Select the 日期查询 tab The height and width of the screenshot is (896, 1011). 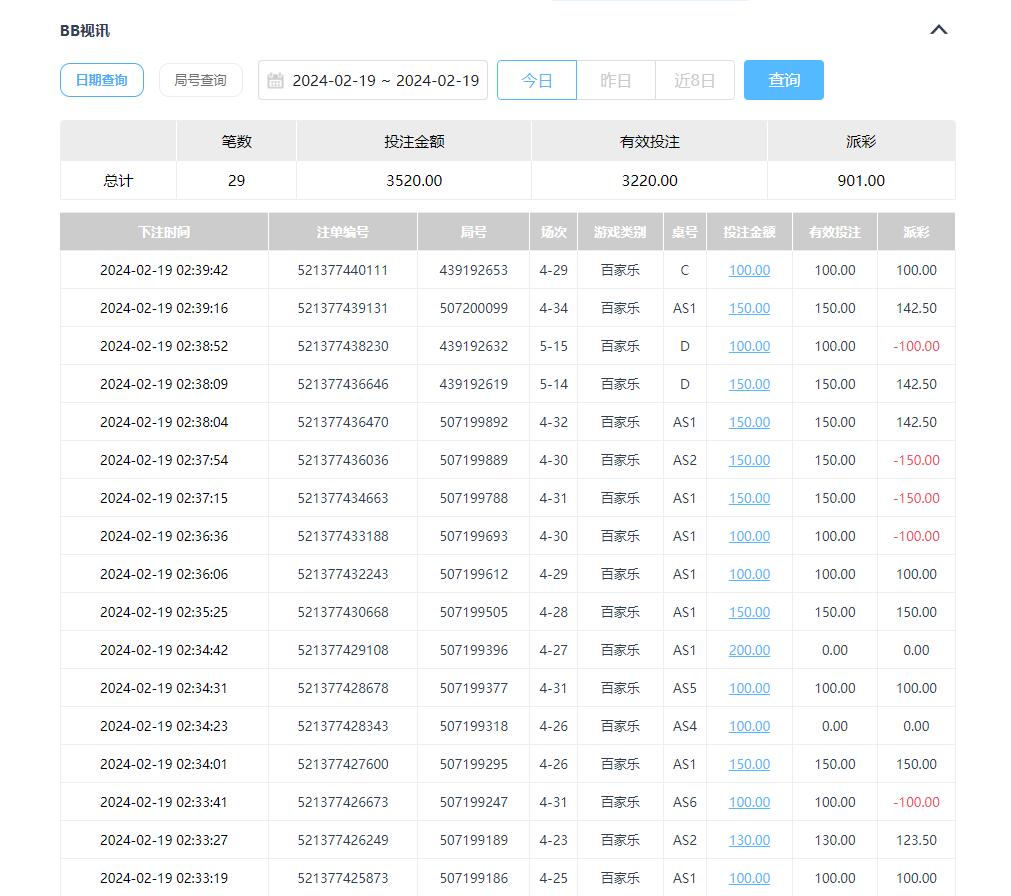(x=102, y=80)
